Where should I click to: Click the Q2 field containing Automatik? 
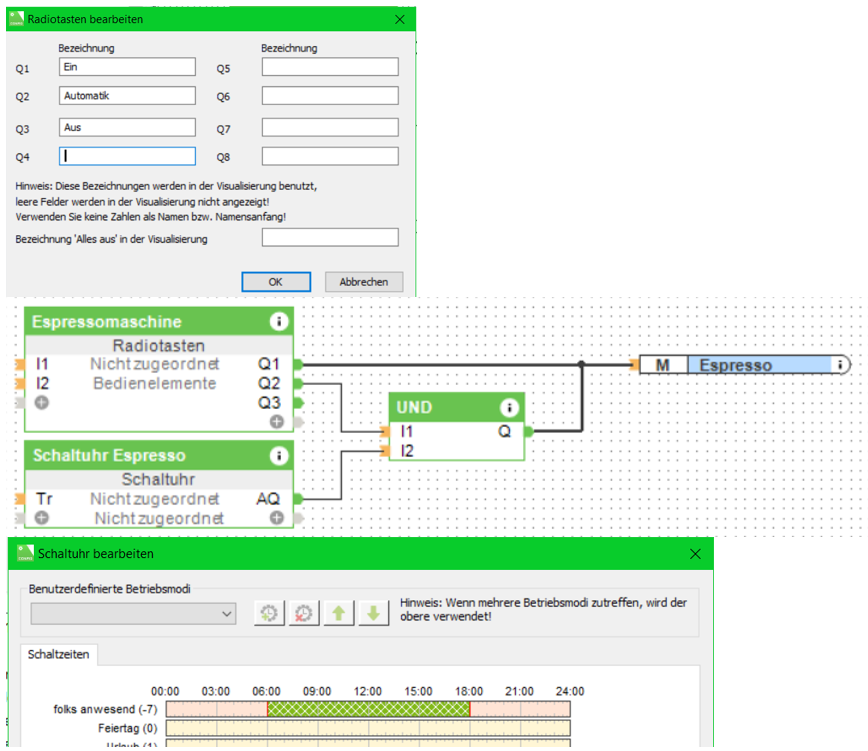point(127,96)
